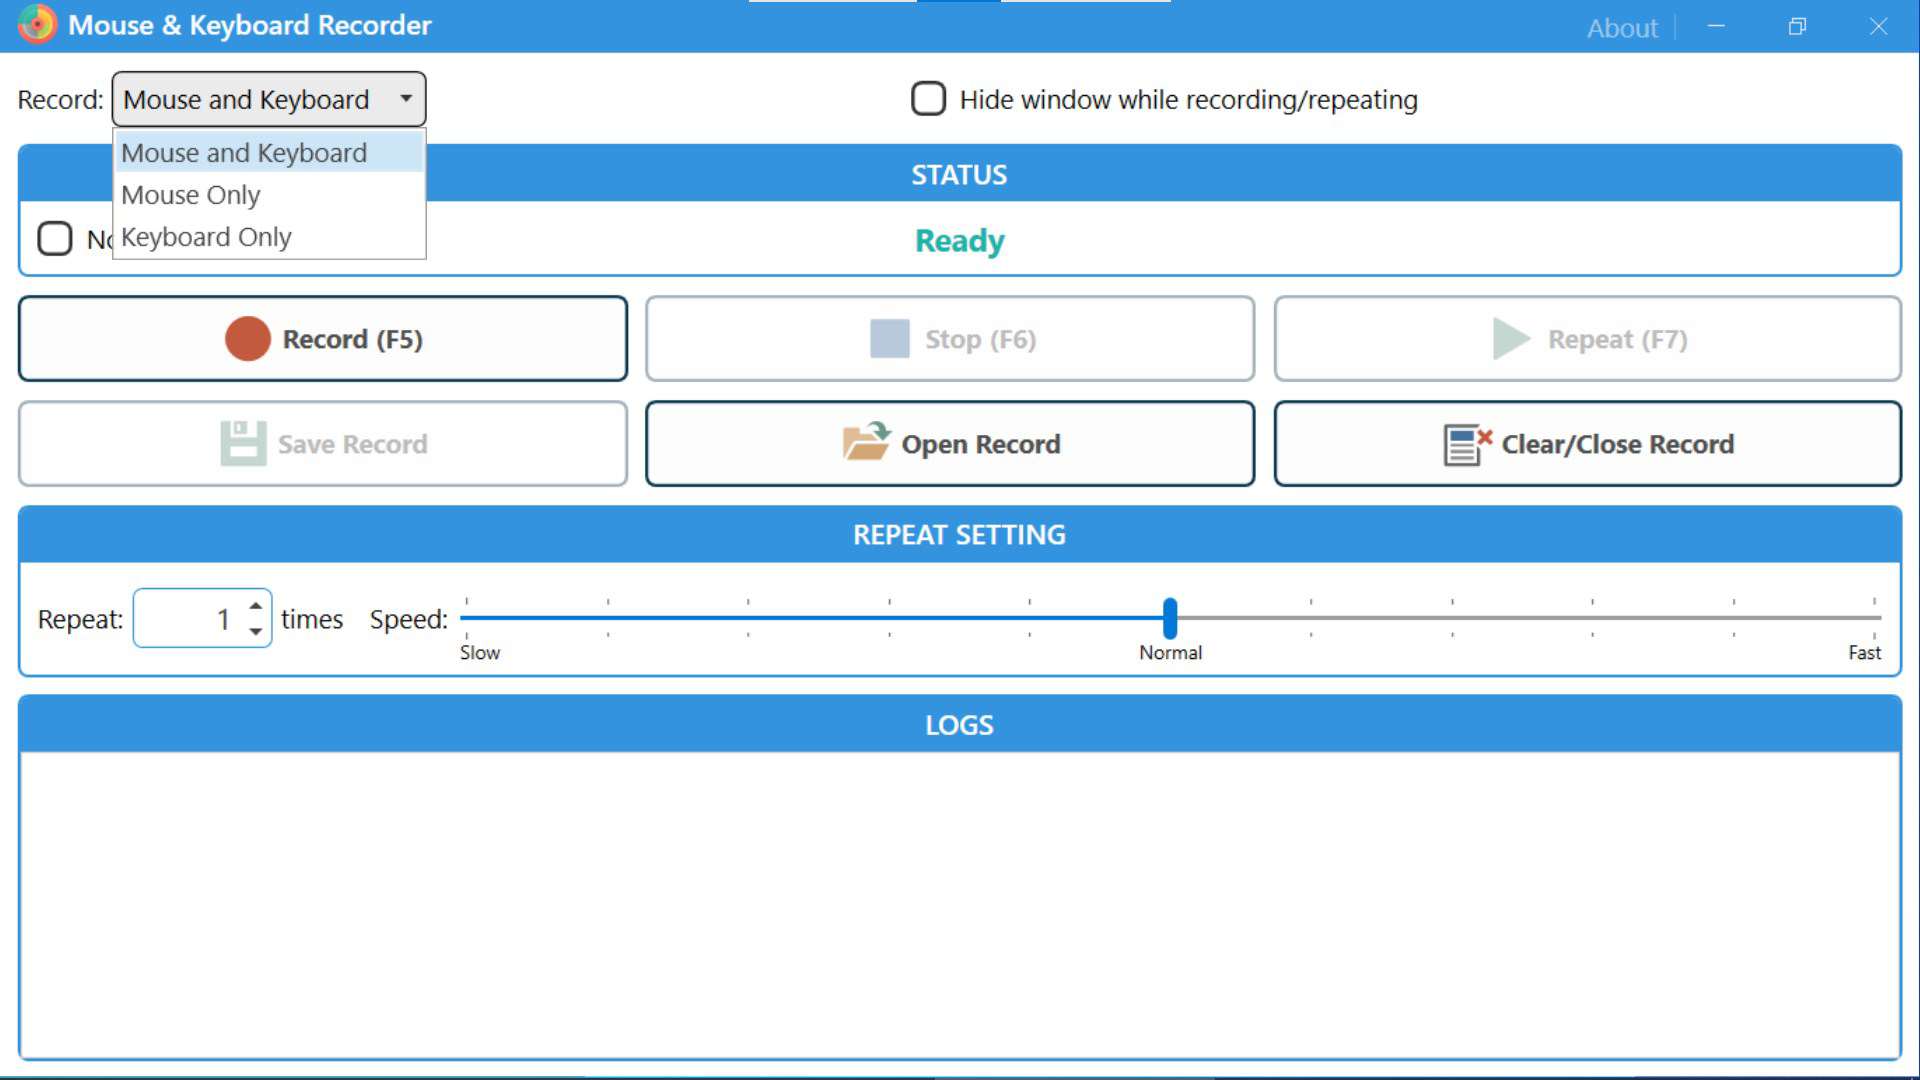Open the Record mode dropdown

pos(406,99)
